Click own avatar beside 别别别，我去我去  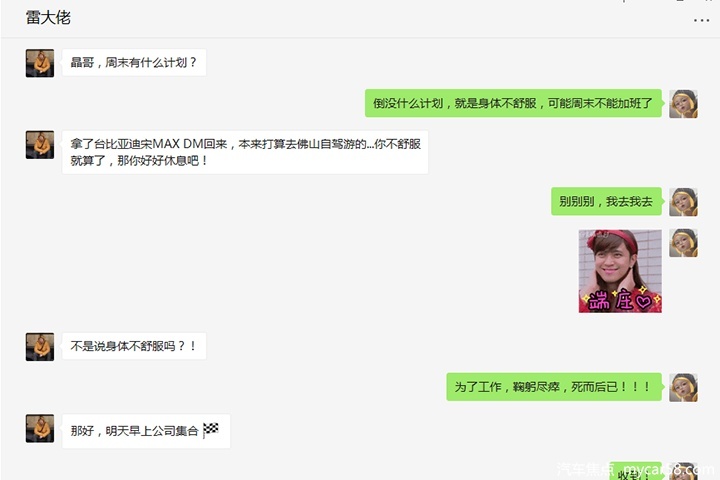tap(683, 202)
